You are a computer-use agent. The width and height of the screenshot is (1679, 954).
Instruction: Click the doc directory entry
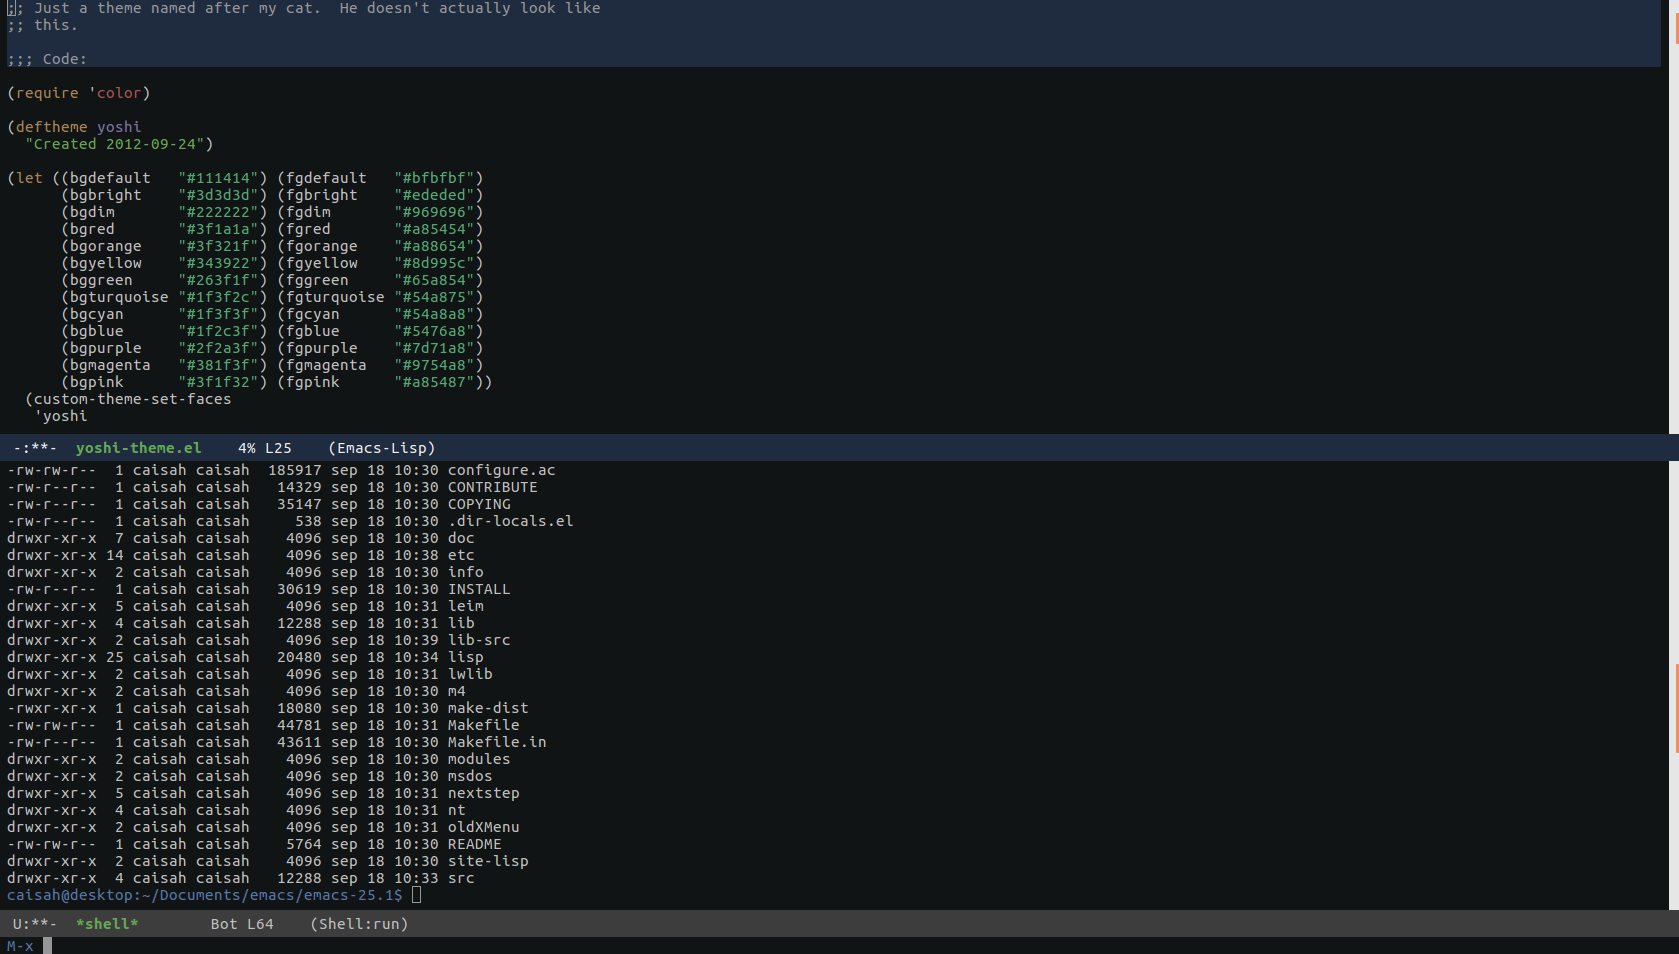(461, 538)
